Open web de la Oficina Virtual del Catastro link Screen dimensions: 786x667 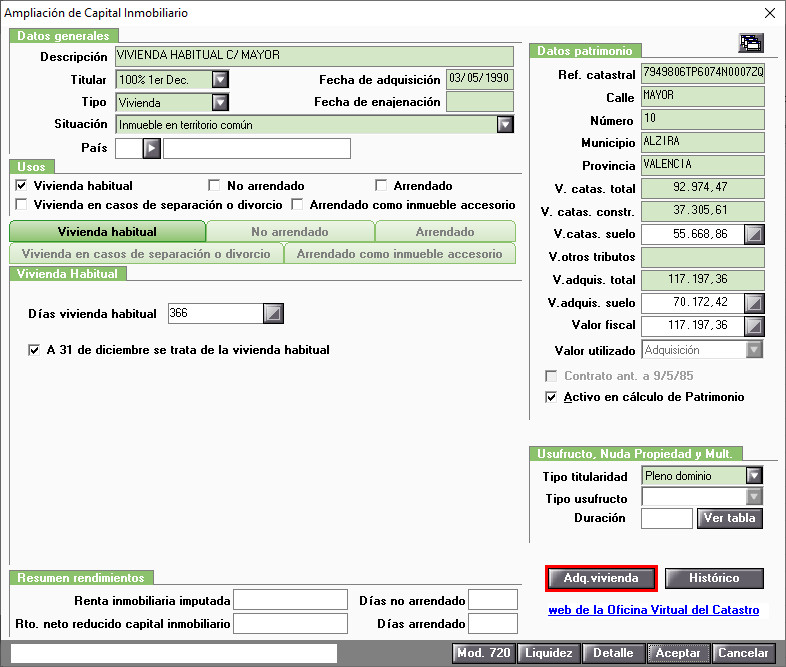tap(654, 610)
